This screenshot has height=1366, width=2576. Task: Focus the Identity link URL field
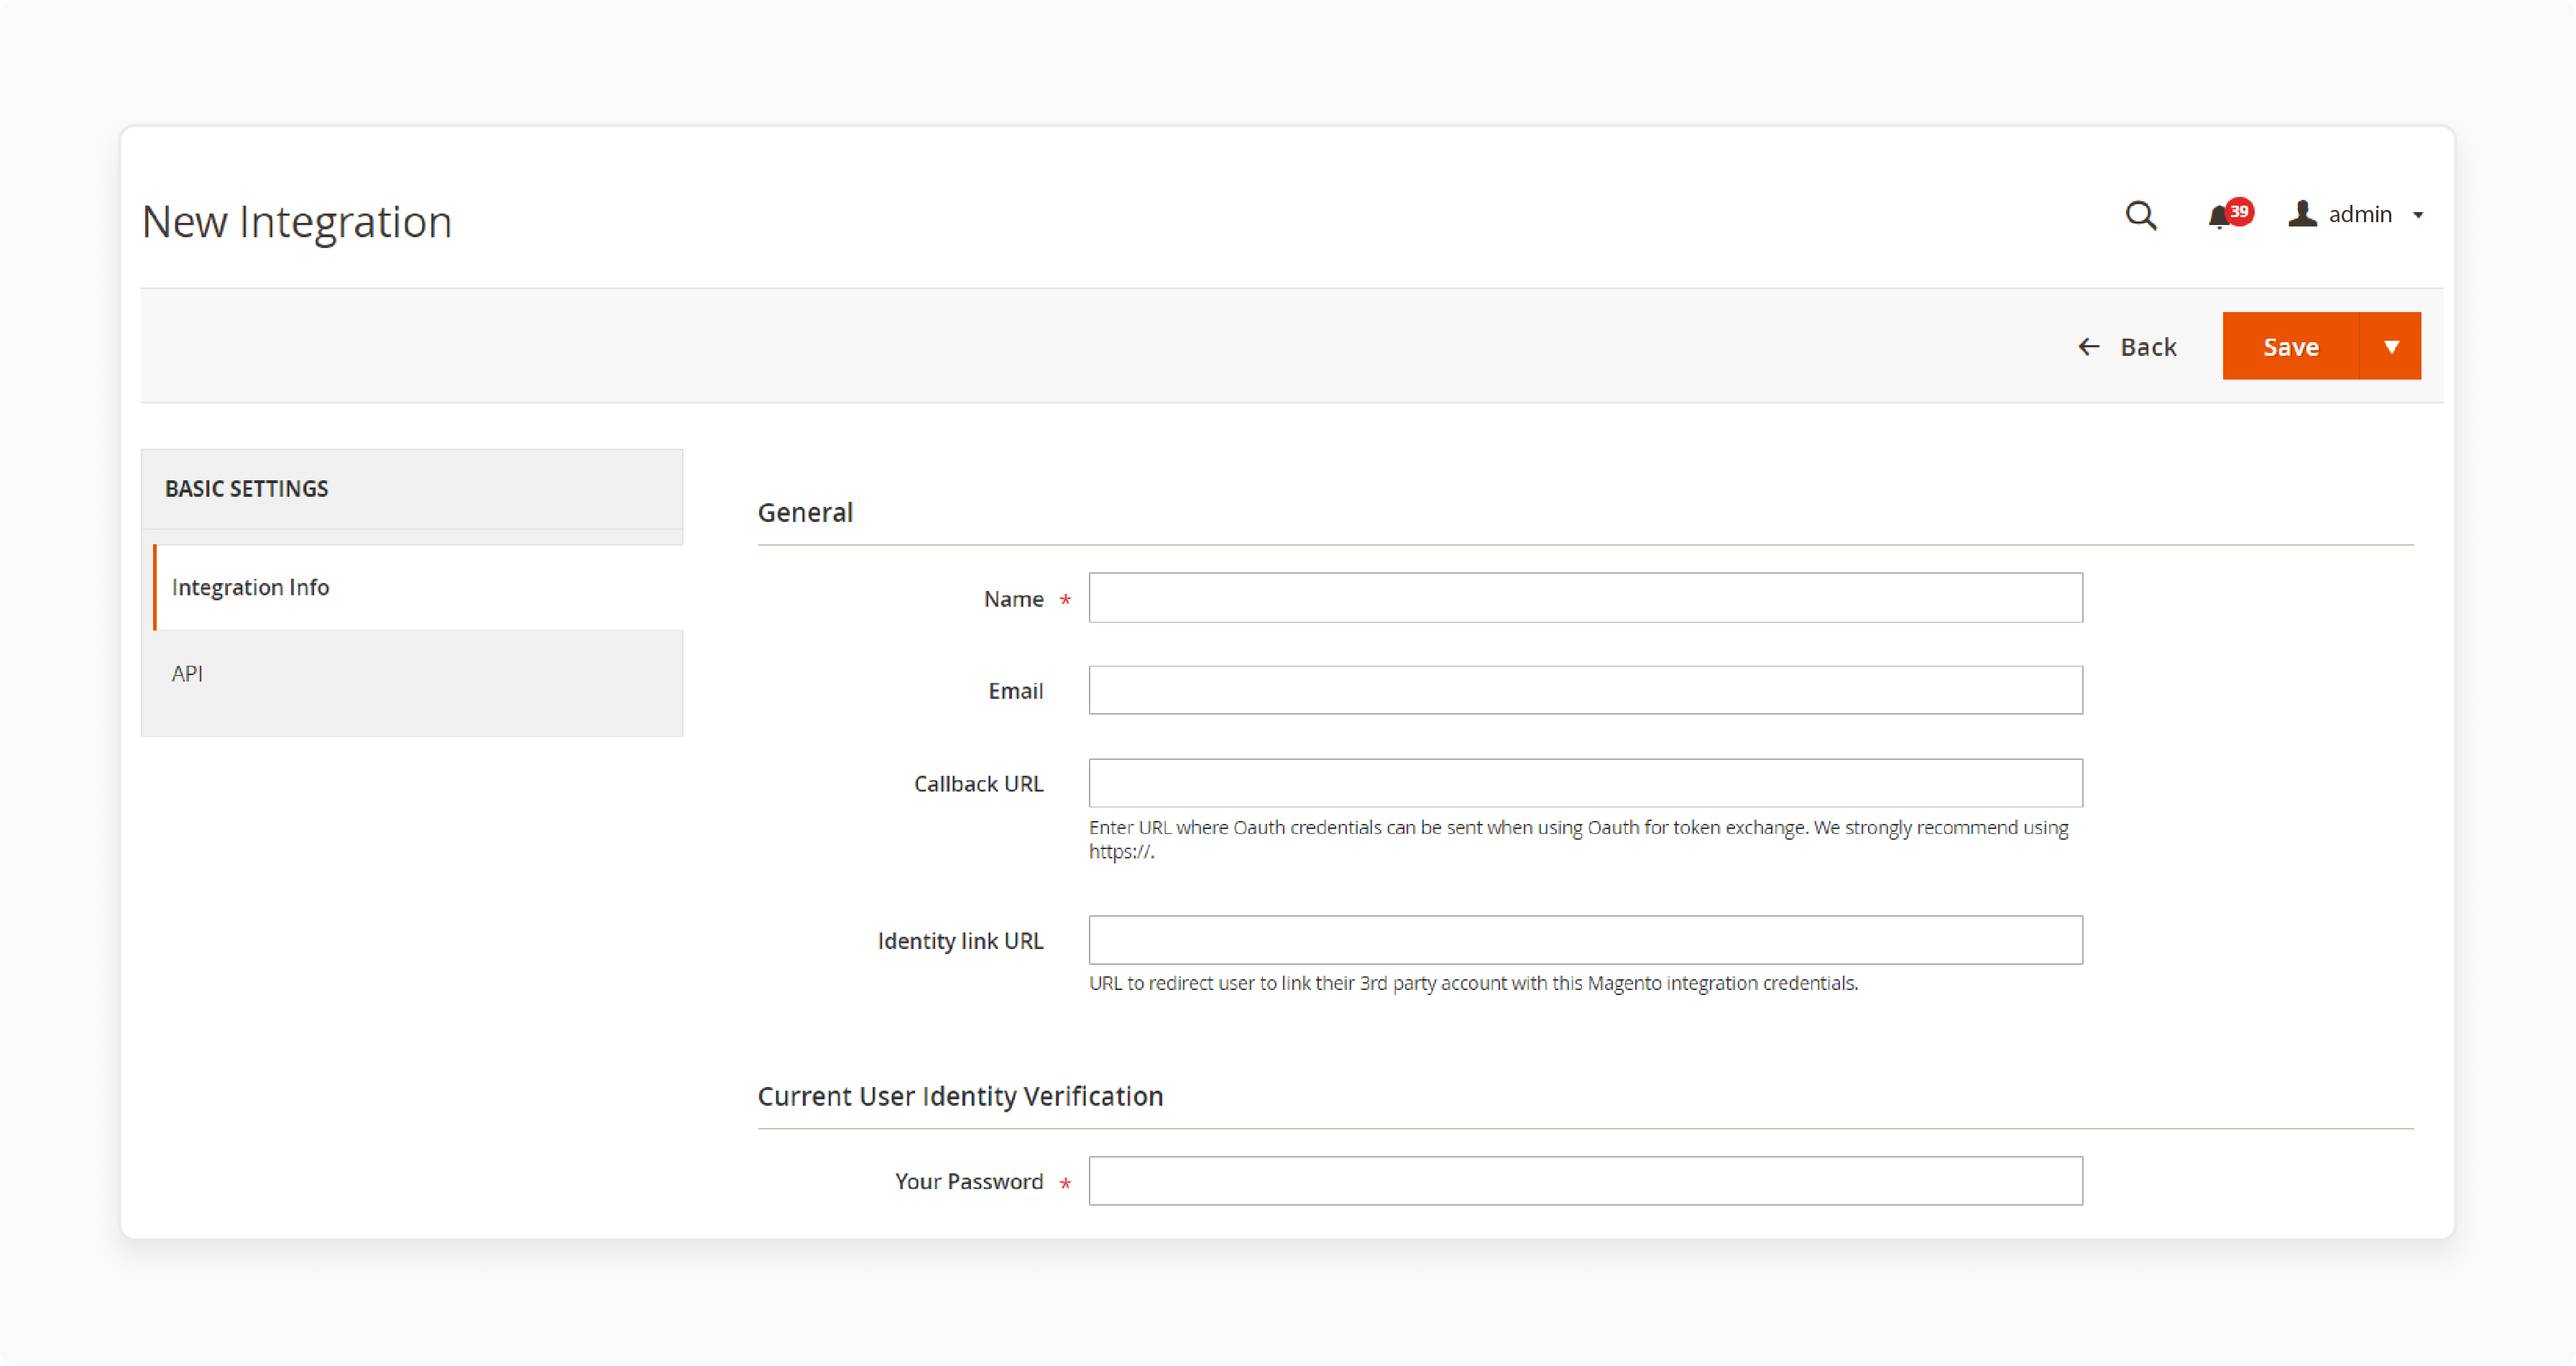1585,940
